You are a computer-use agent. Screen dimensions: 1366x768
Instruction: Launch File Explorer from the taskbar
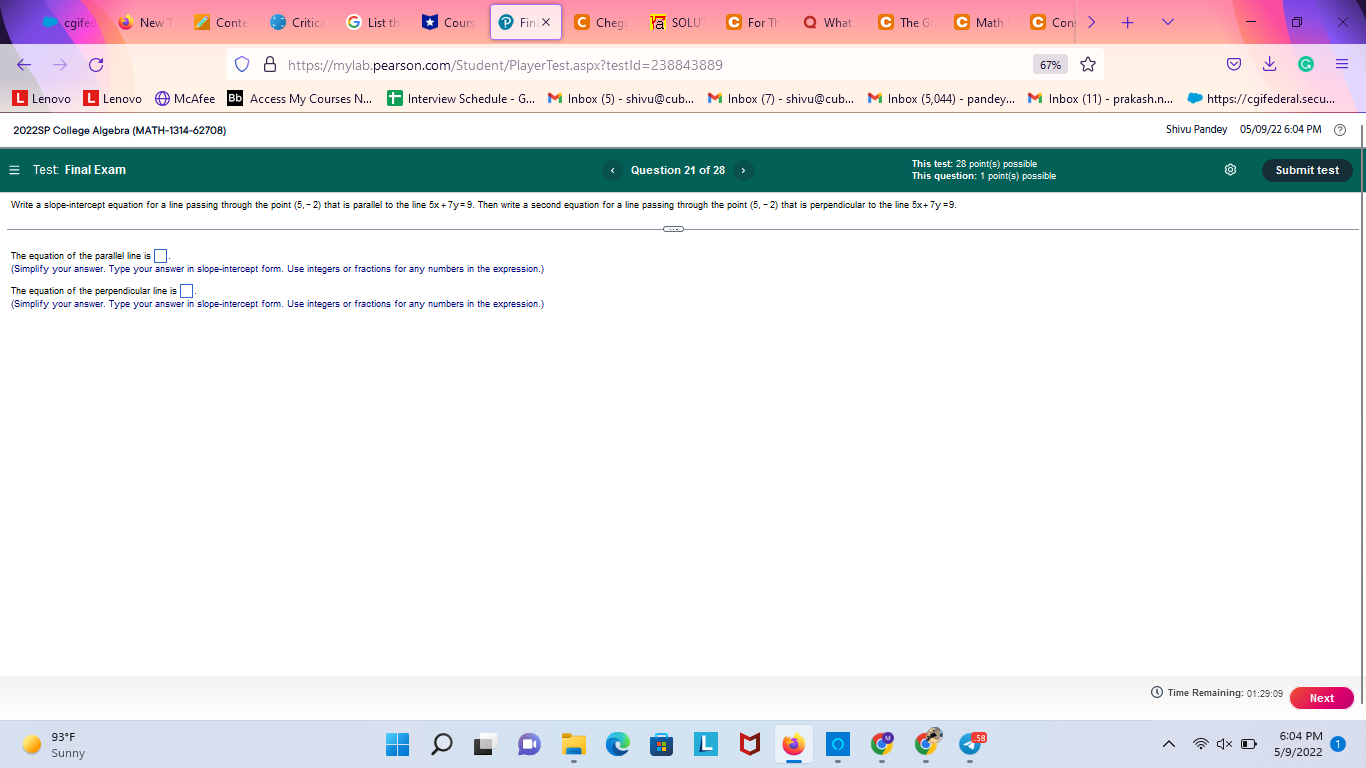tap(573, 745)
